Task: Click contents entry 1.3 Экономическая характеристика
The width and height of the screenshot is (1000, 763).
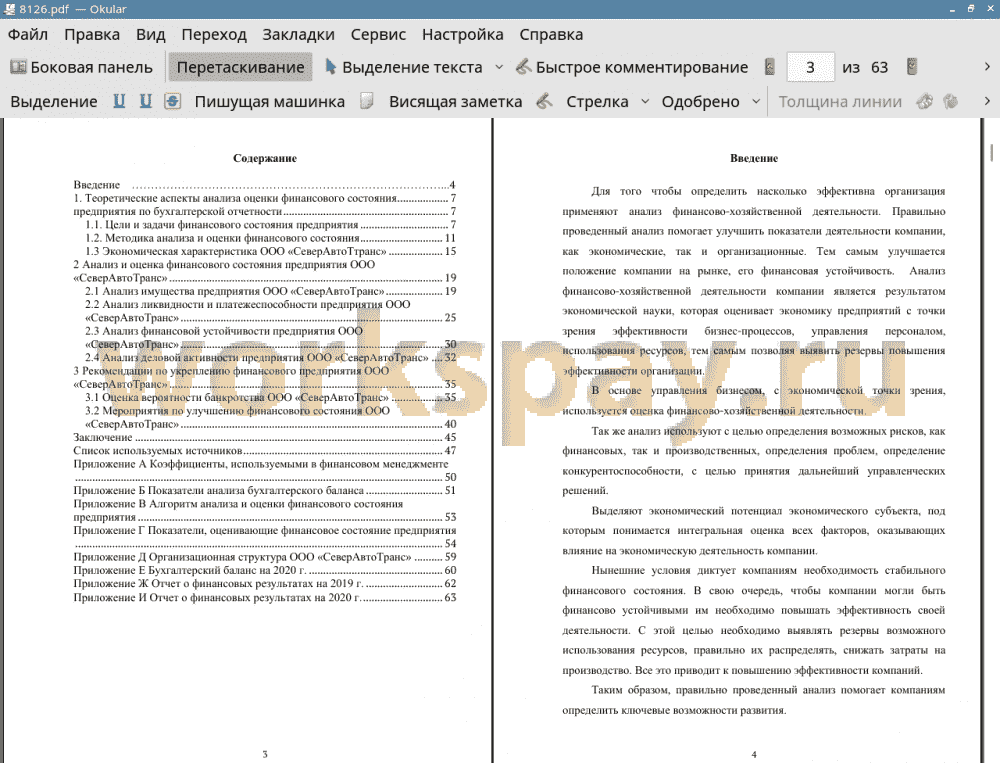Action: (270, 251)
